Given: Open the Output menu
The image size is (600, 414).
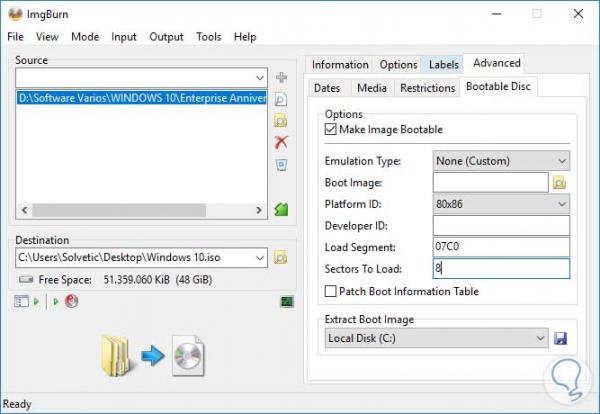Looking at the screenshot, I should pos(166,37).
